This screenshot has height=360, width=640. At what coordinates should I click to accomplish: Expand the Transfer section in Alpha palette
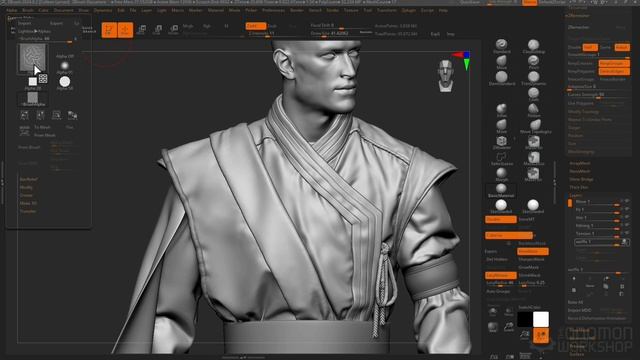pyautogui.click(x=28, y=211)
